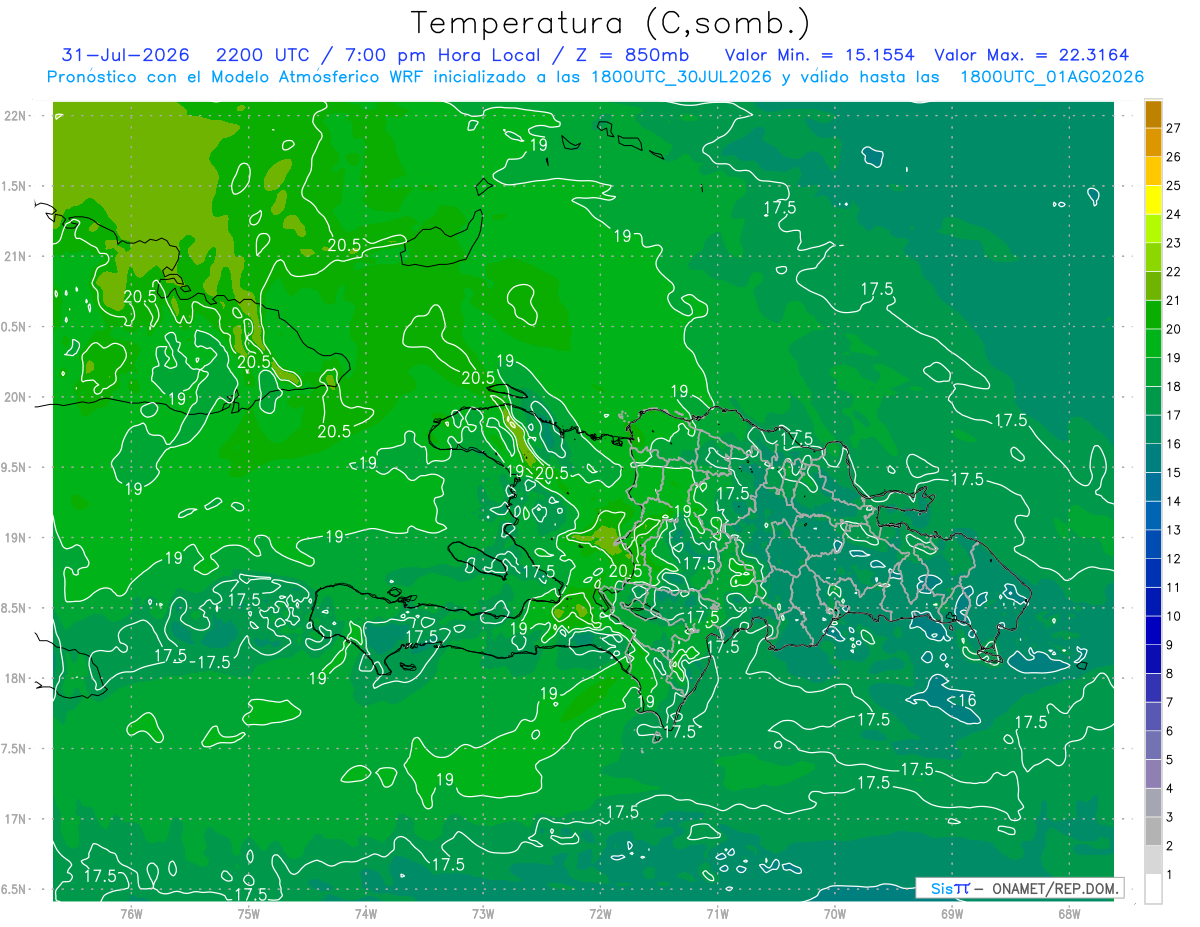The height and width of the screenshot is (927, 1200).
Task: Pick the purple swatch between legend 4 and 5
Action: (x=1153, y=774)
